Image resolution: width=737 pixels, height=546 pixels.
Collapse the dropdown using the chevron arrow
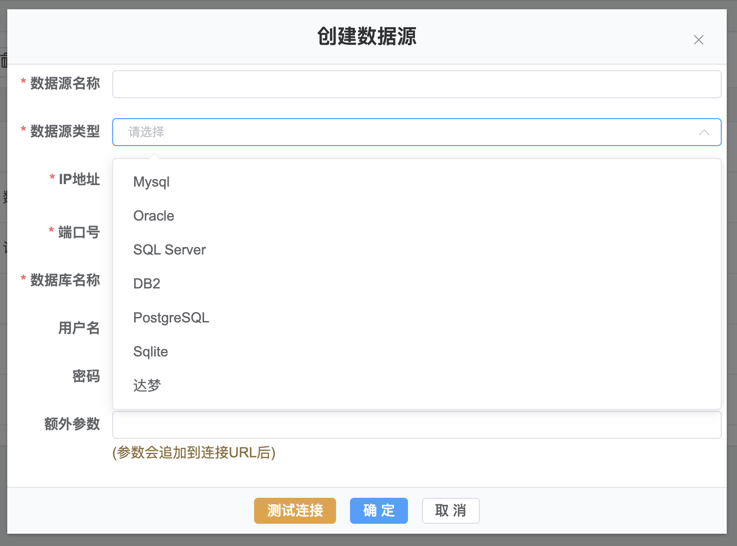tap(704, 132)
